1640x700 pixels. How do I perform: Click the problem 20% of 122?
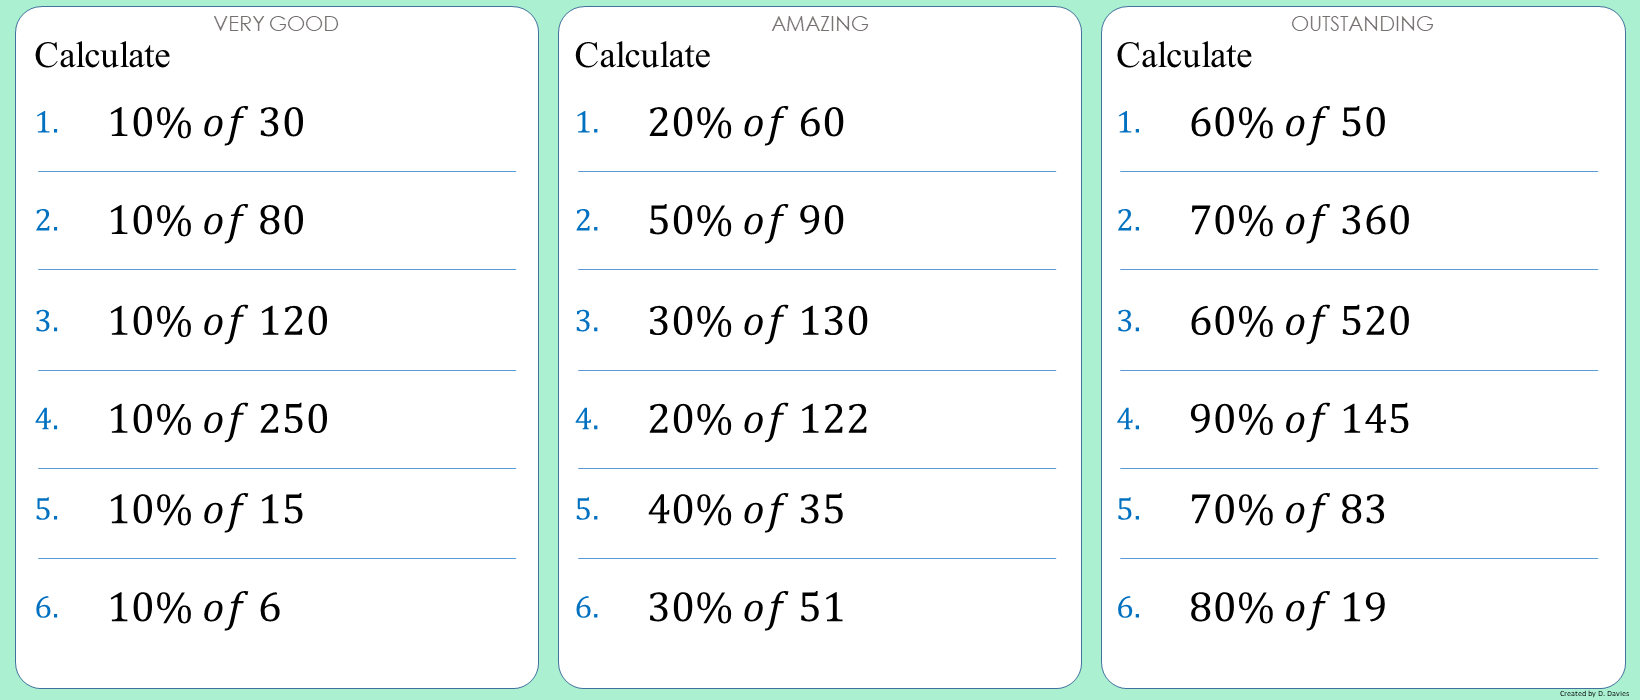tap(758, 420)
